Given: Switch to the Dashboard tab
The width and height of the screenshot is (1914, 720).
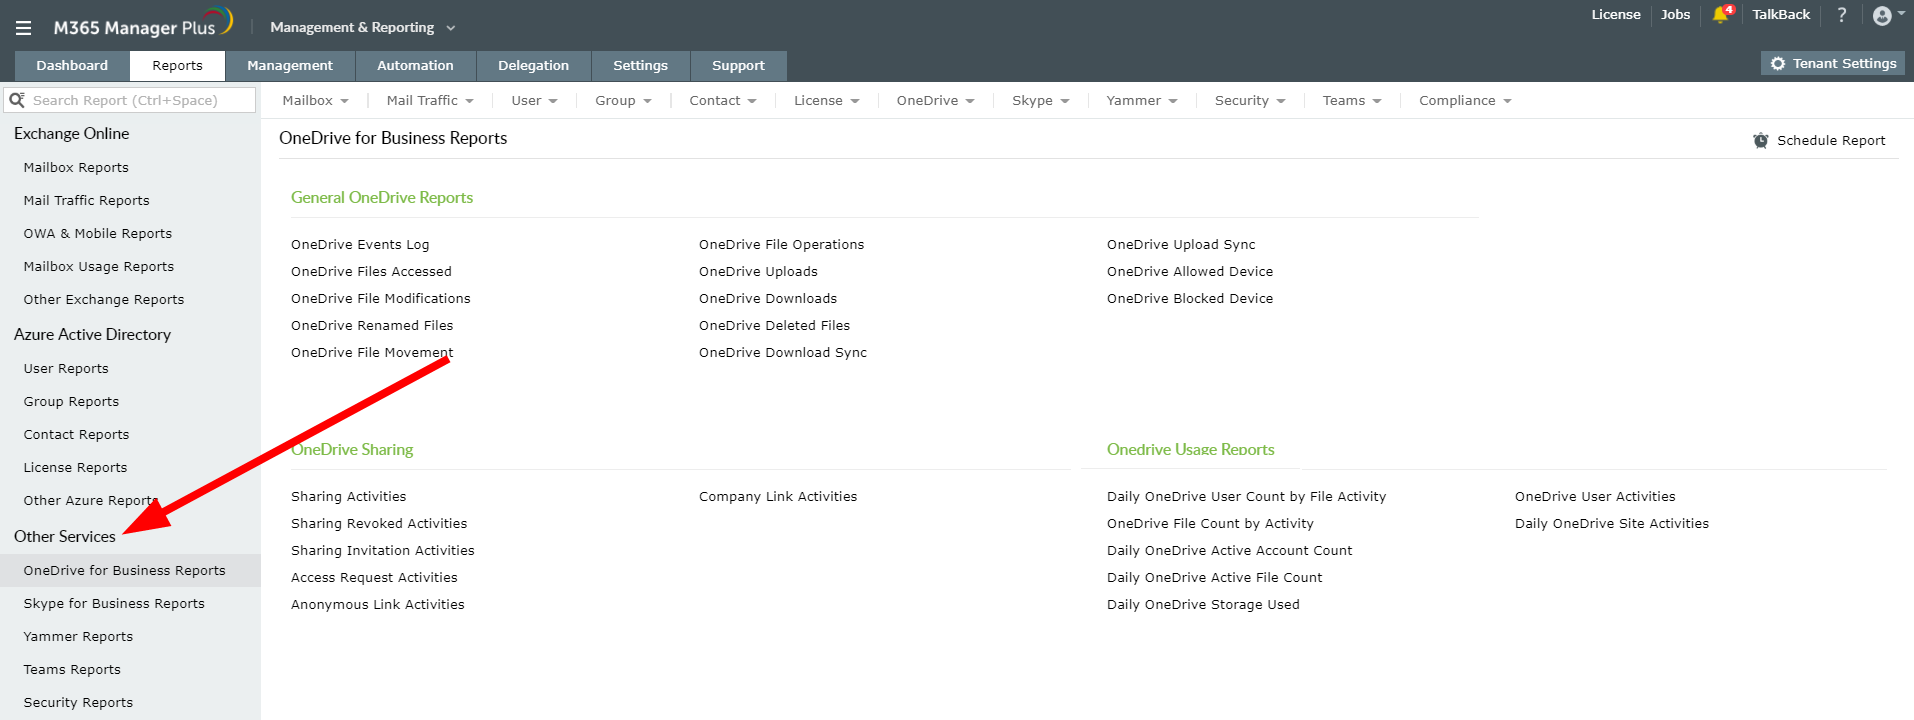Looking at the screenshot, I should 72,66.
